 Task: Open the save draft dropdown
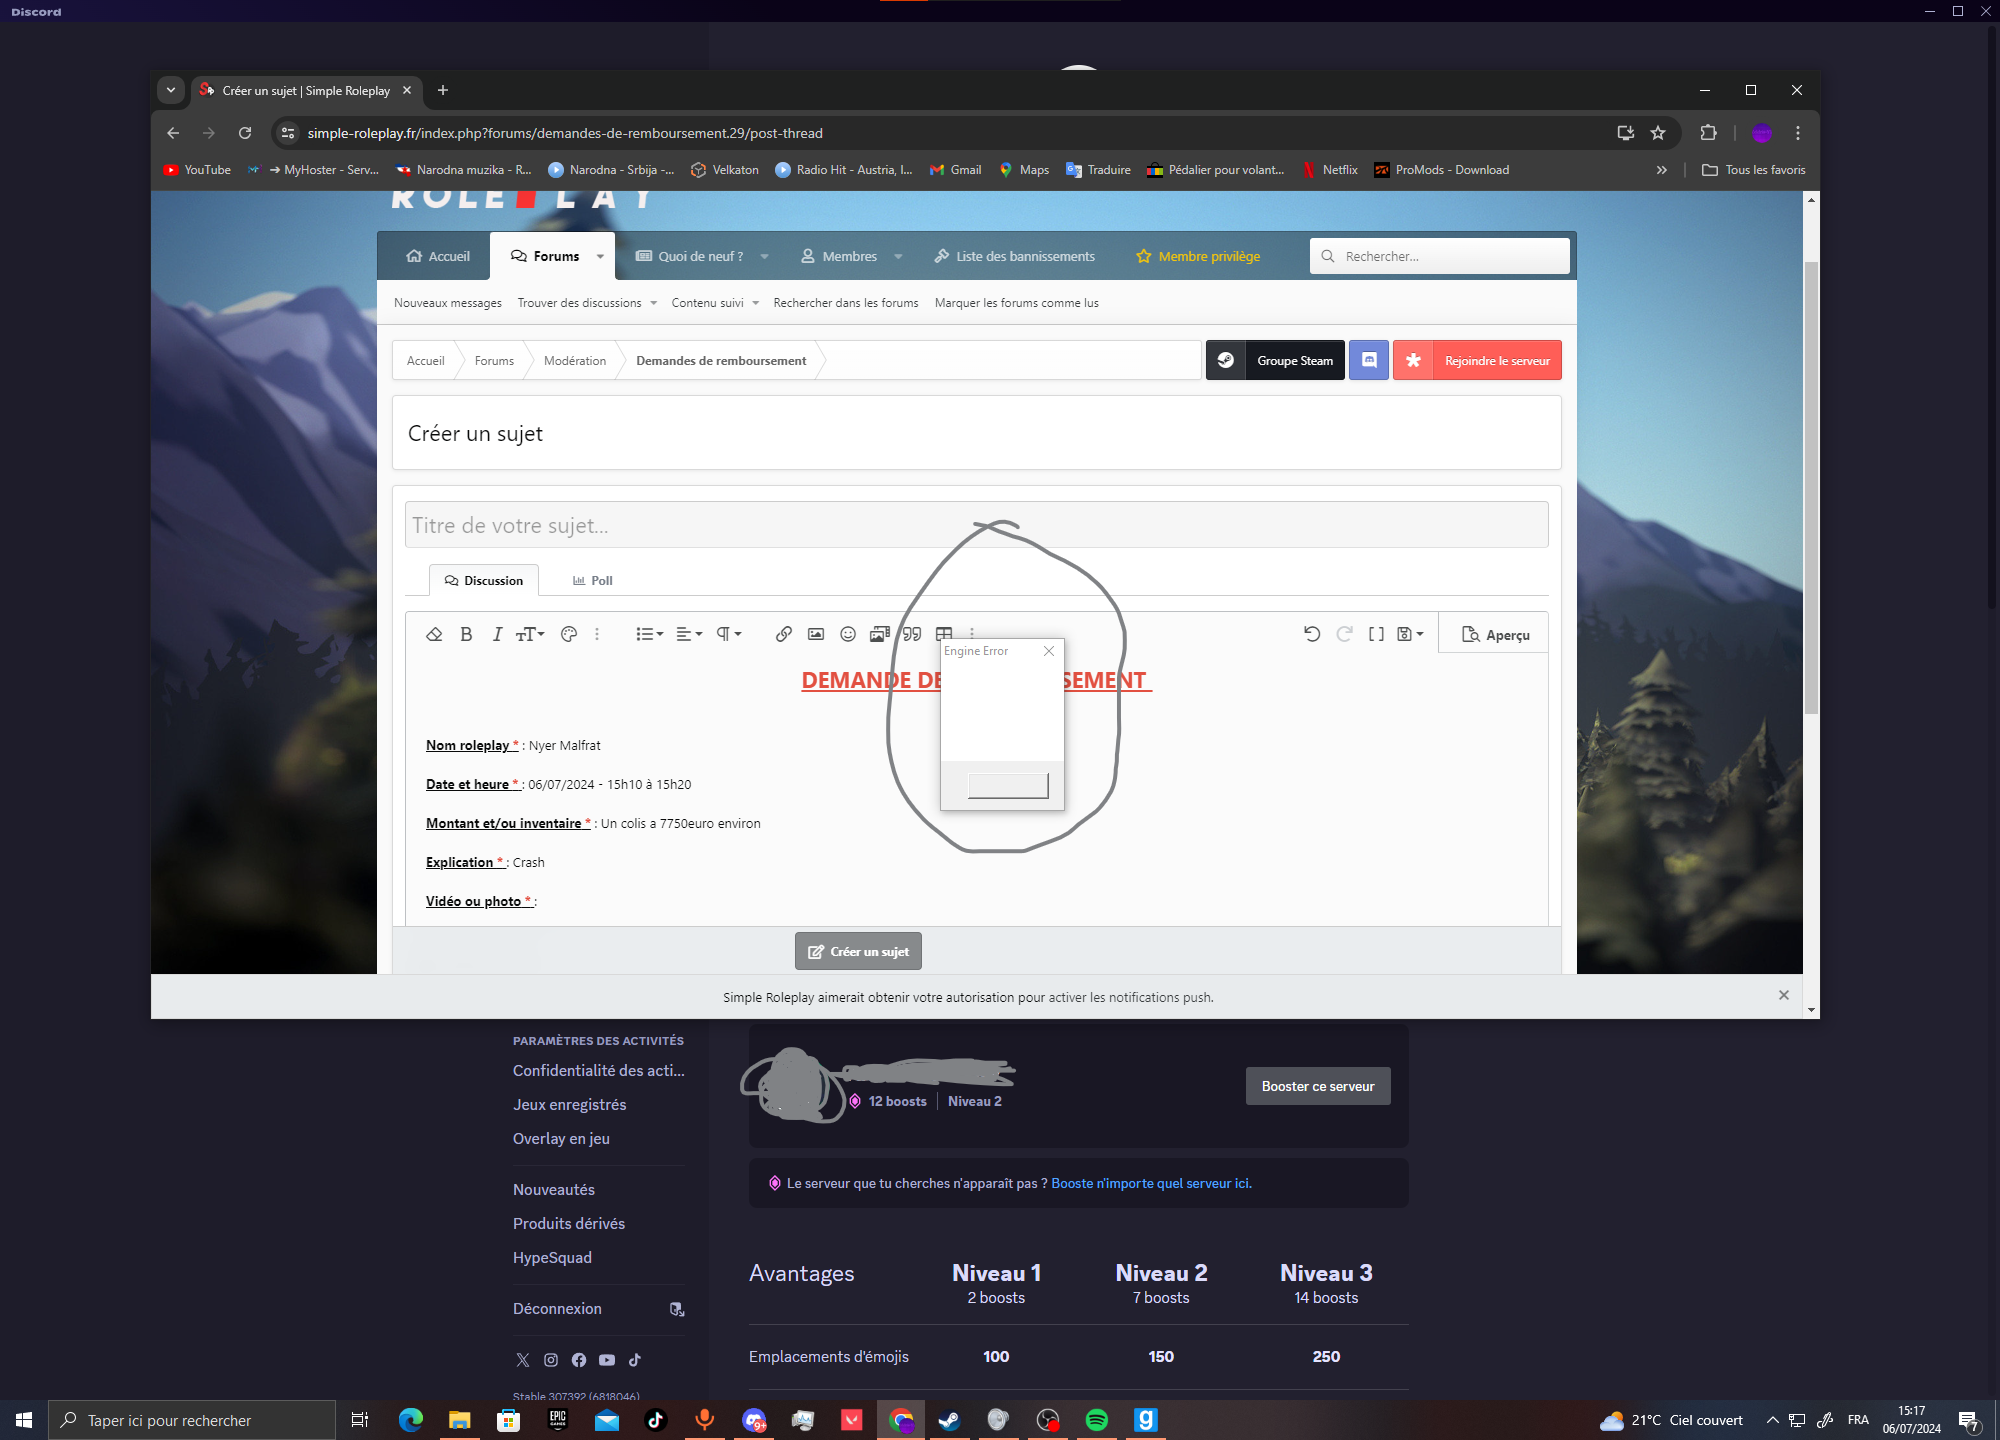[1410, 634]
